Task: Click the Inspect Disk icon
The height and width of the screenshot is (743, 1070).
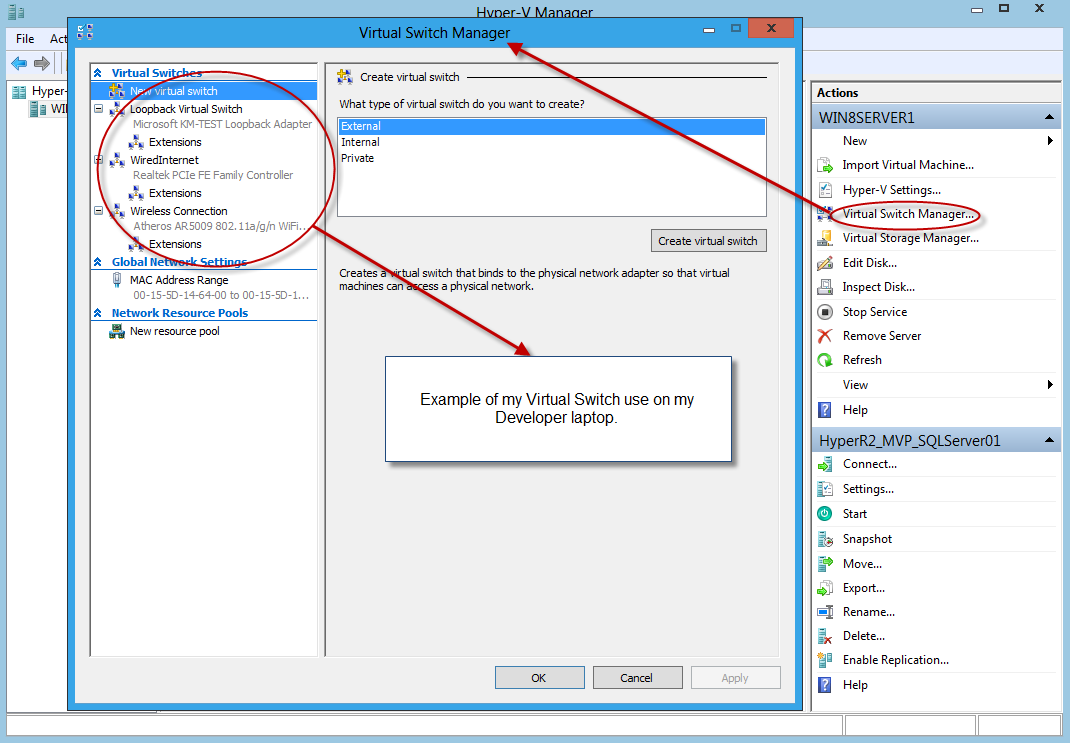Action: click(x=825, y=287)
